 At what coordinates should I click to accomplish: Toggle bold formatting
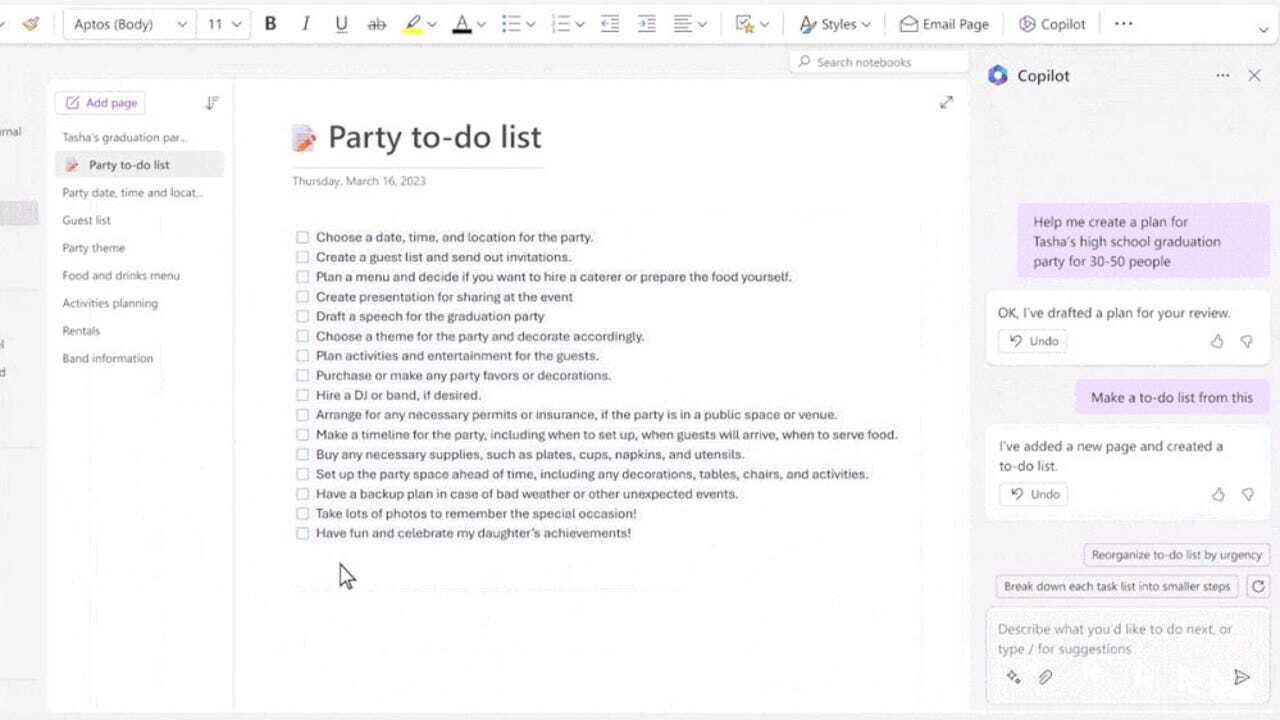point(270,24)
